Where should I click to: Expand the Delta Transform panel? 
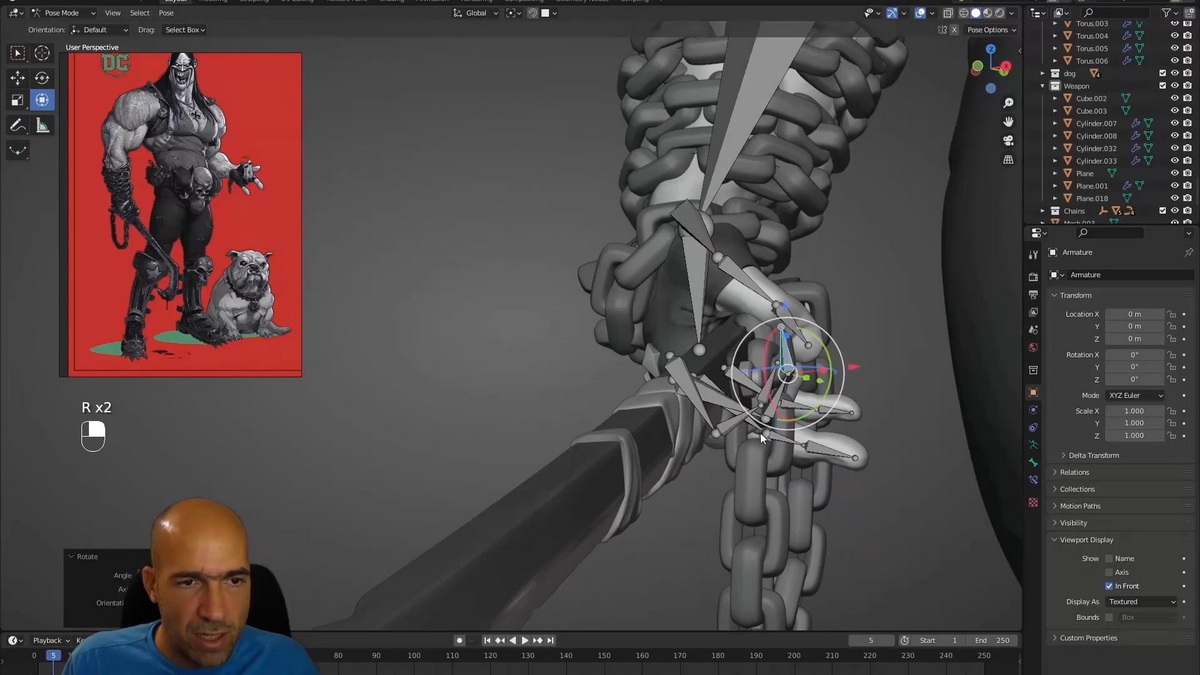(1093, 455)
